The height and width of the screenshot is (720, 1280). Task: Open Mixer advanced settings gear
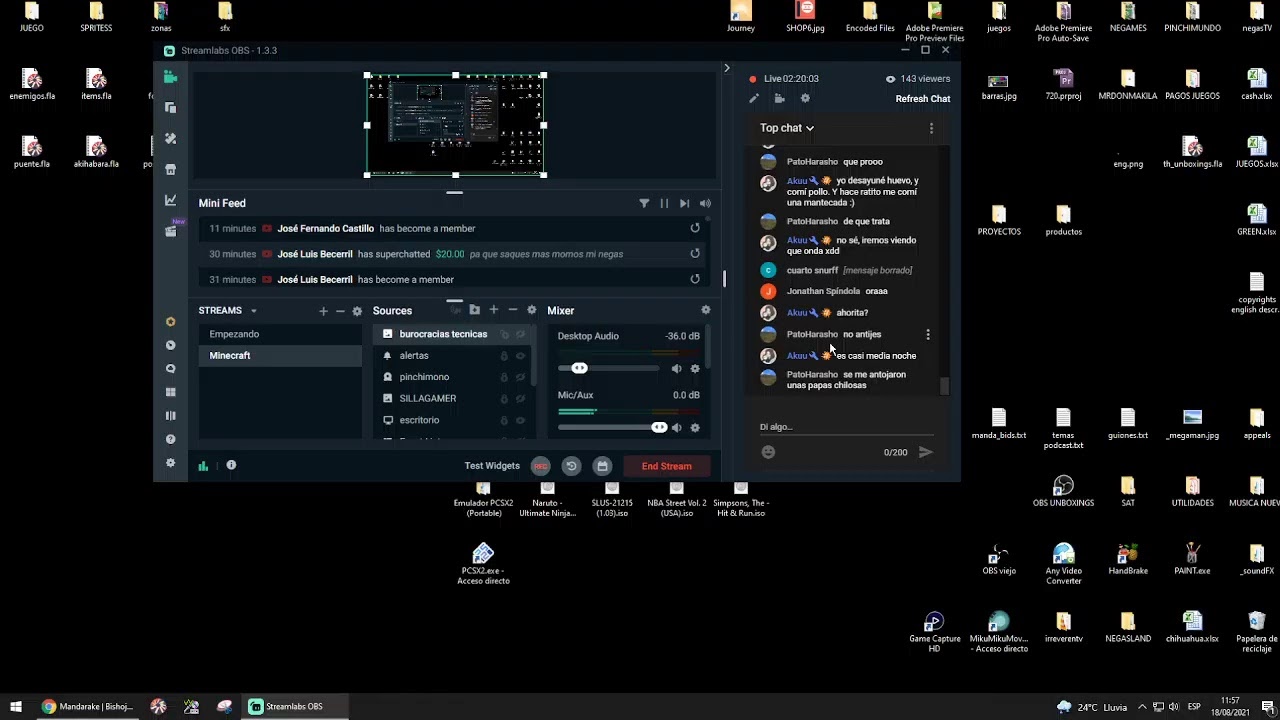(x=706, y=310)
